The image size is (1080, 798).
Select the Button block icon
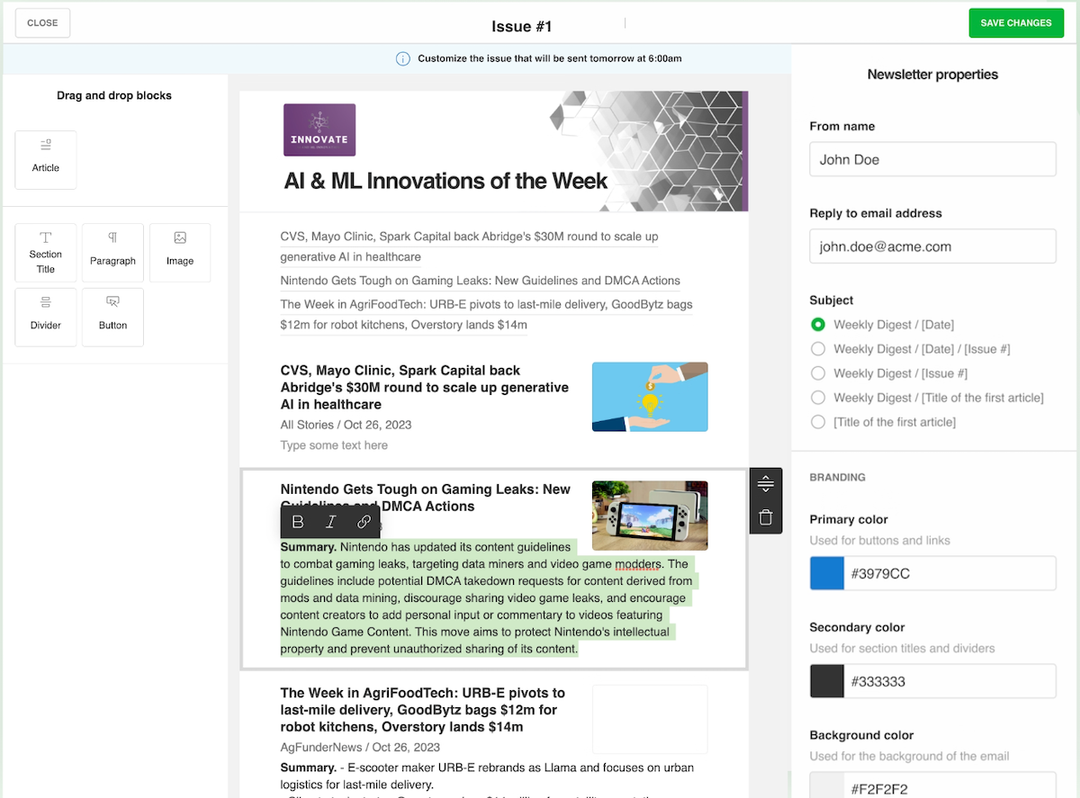(x=112, y=317)
